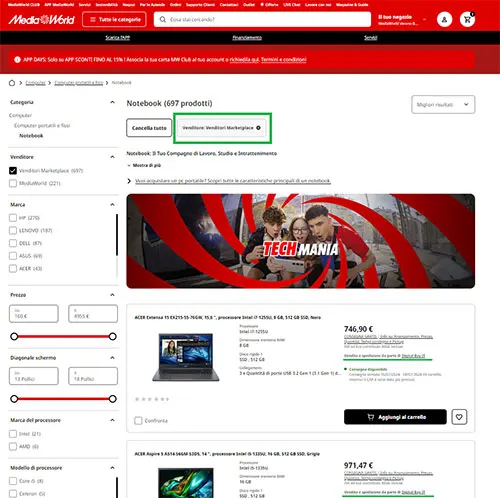This screenshot has height=498, width=500.
Task: Open Outlet top menu item
Action: (249, 5)
